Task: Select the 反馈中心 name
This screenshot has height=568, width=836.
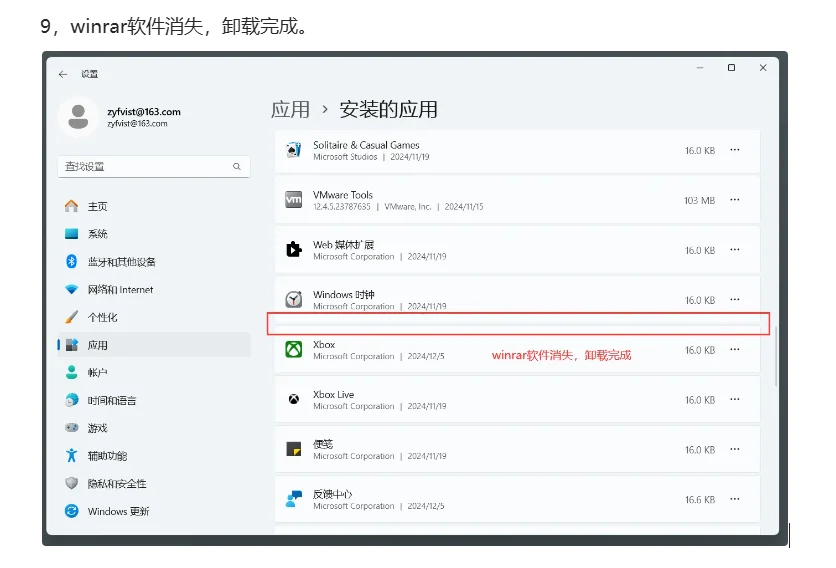Action: point(333,494)
